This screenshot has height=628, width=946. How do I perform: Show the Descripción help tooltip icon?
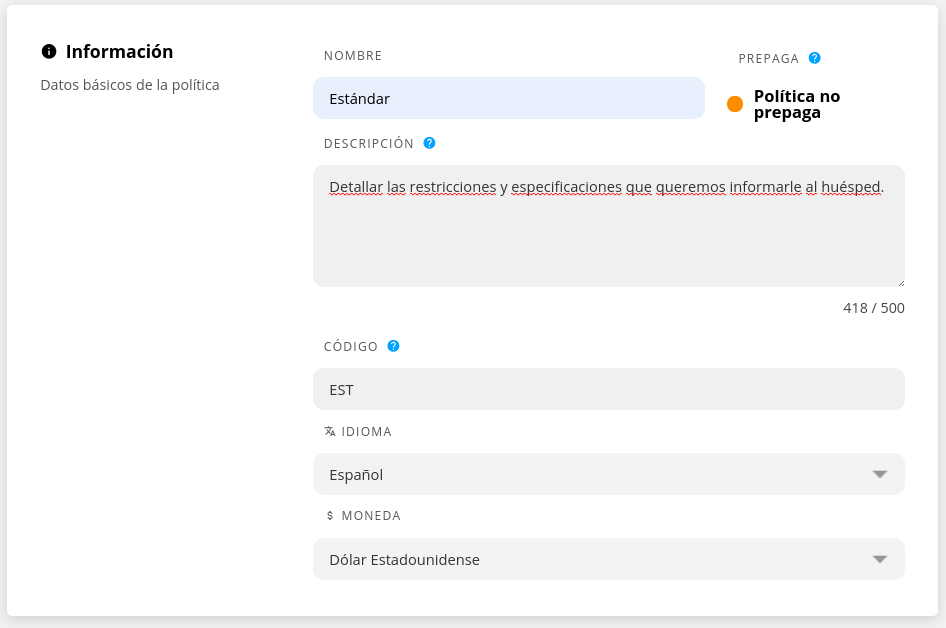[x=429, y=143]
